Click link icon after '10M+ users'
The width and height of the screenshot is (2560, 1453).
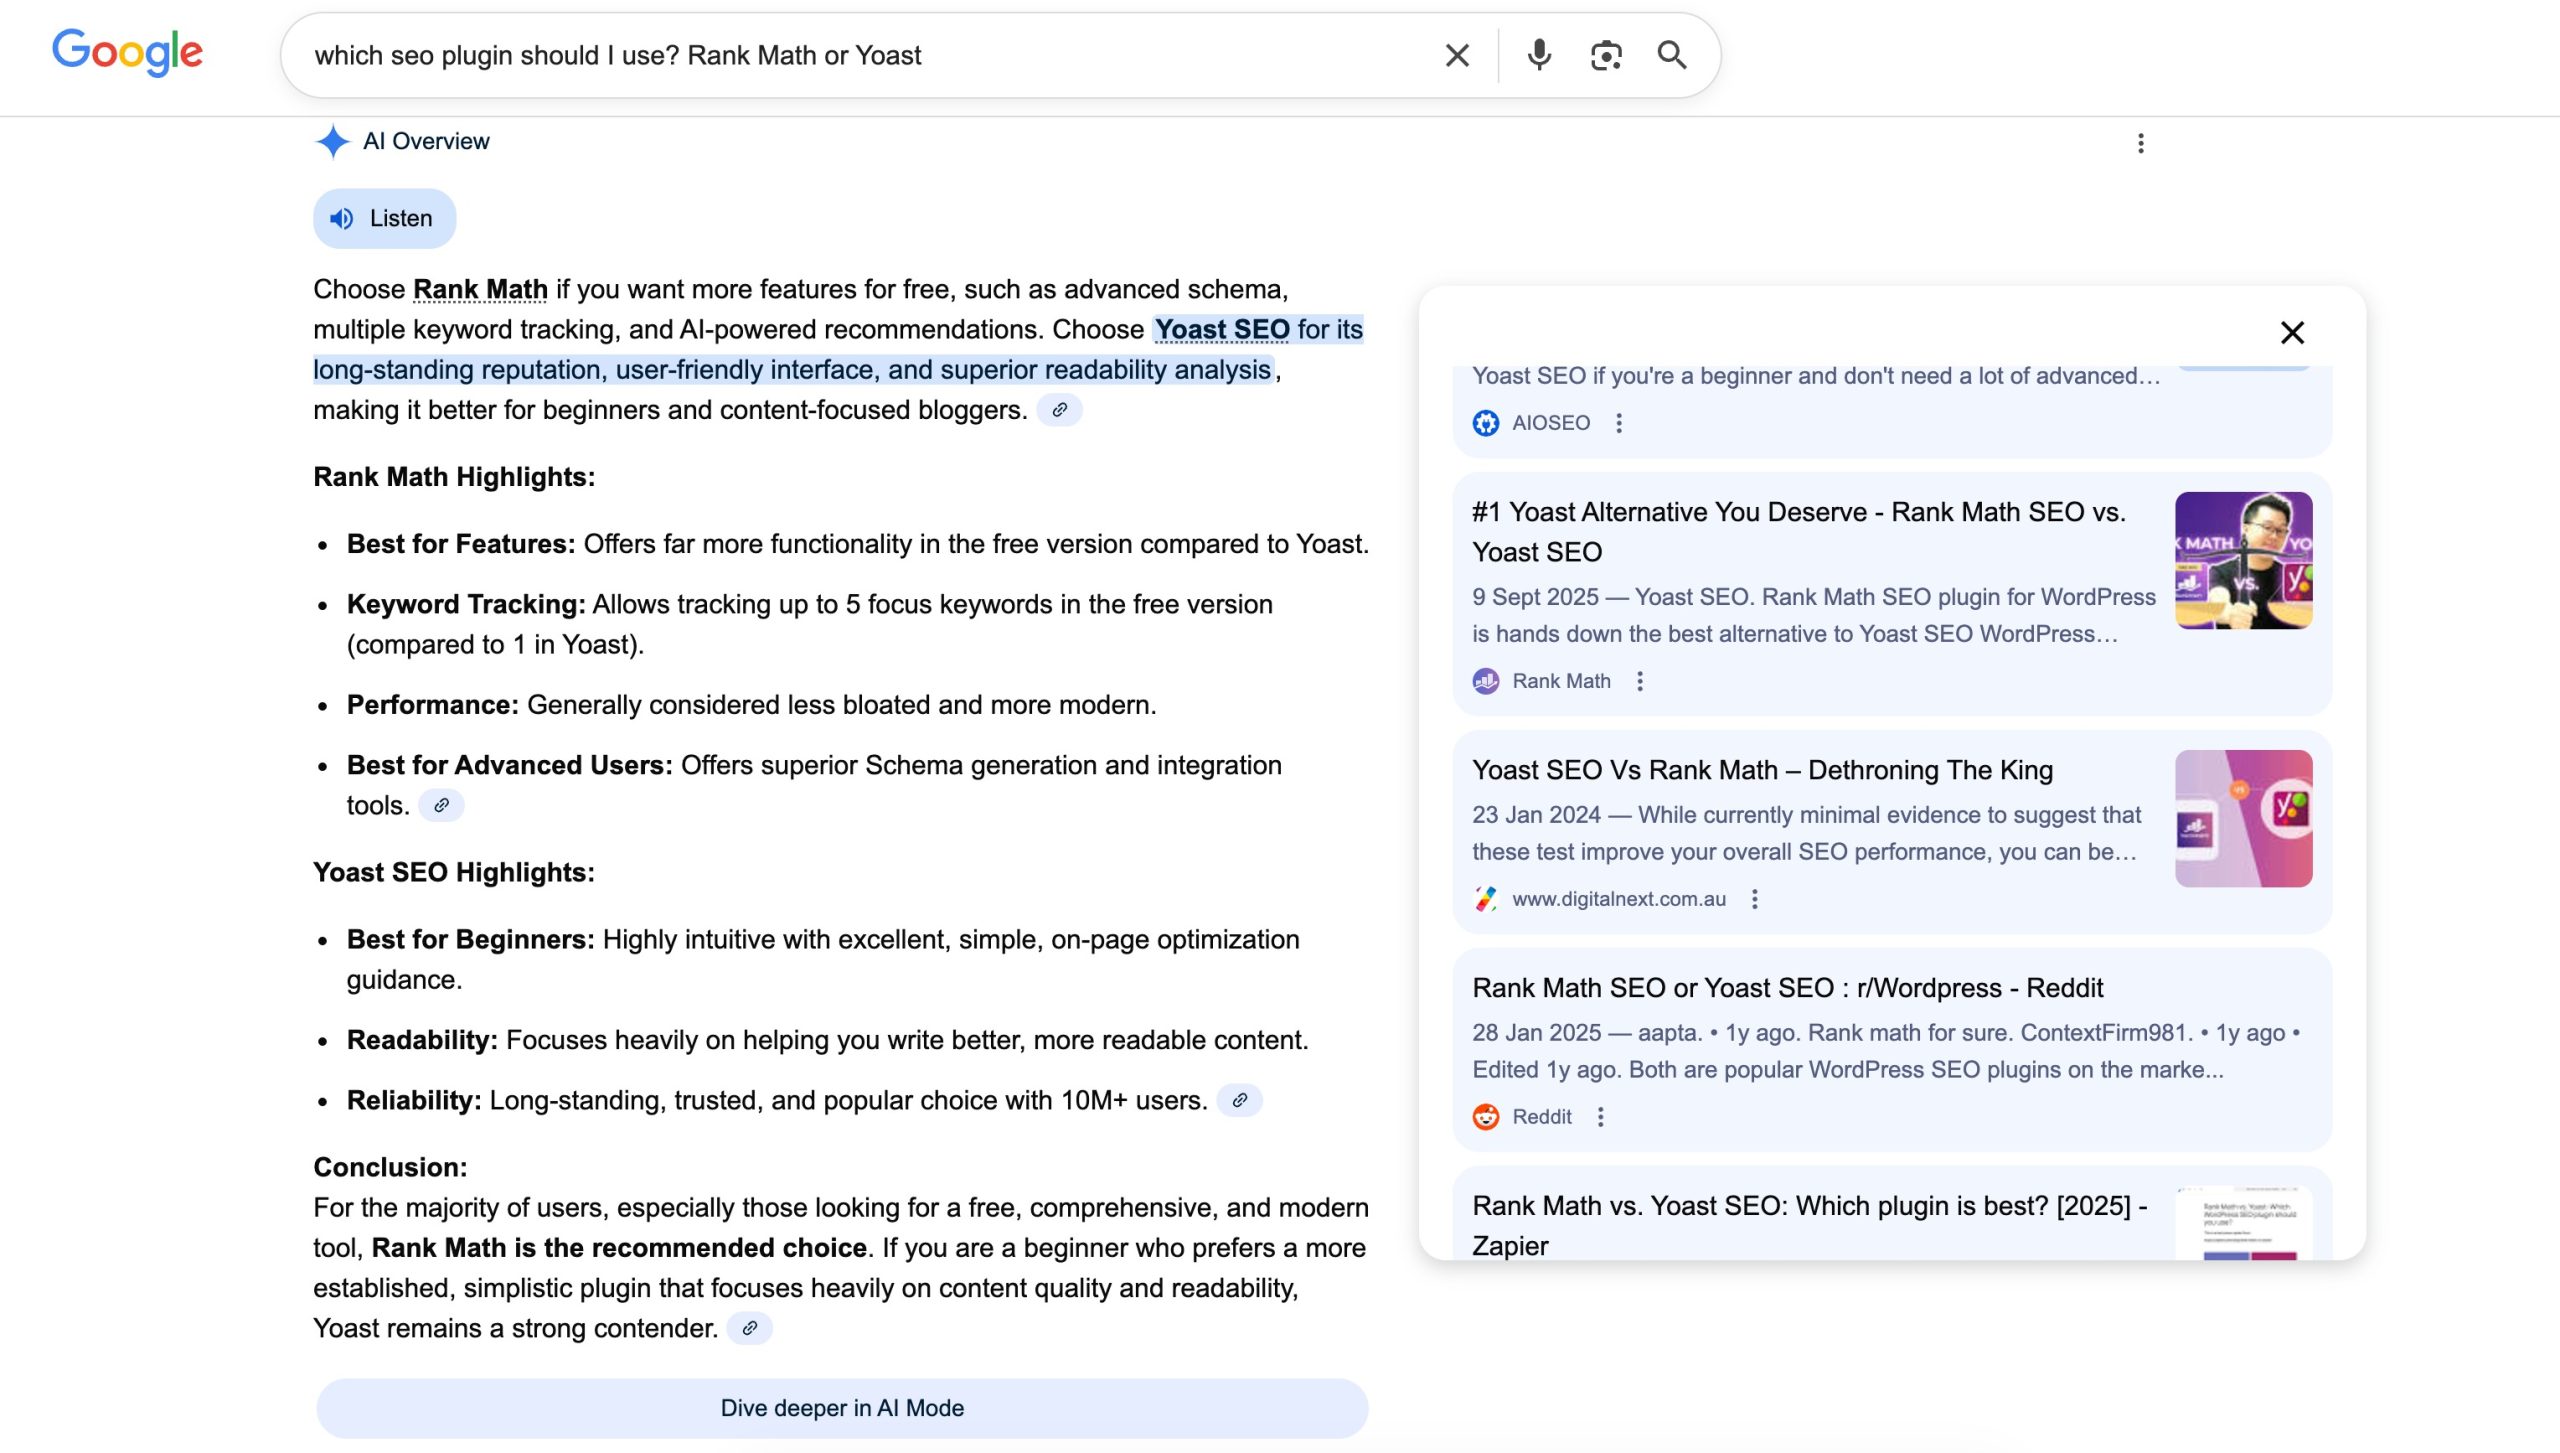click(1239, 1100)
